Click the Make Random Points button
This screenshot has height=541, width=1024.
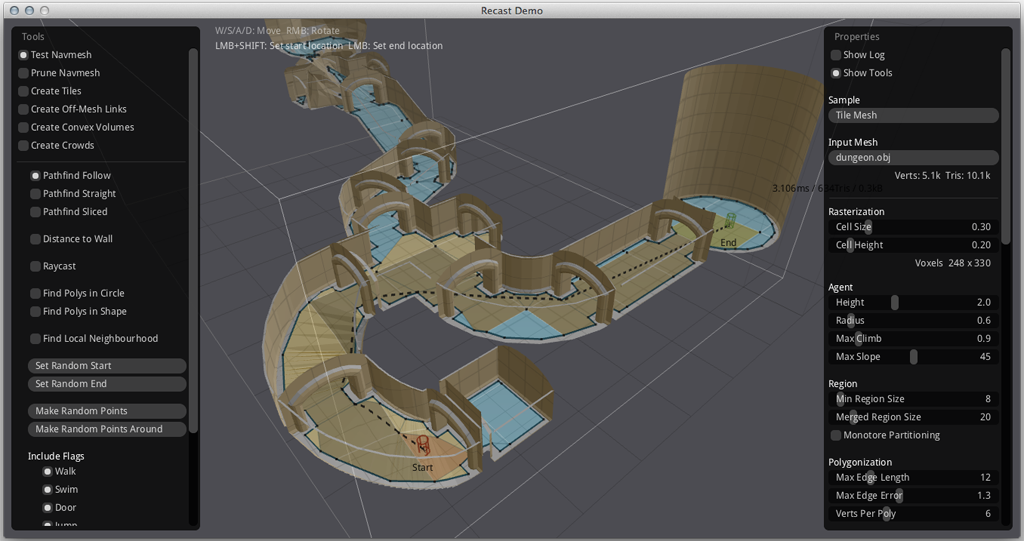(x=107, y=411)
